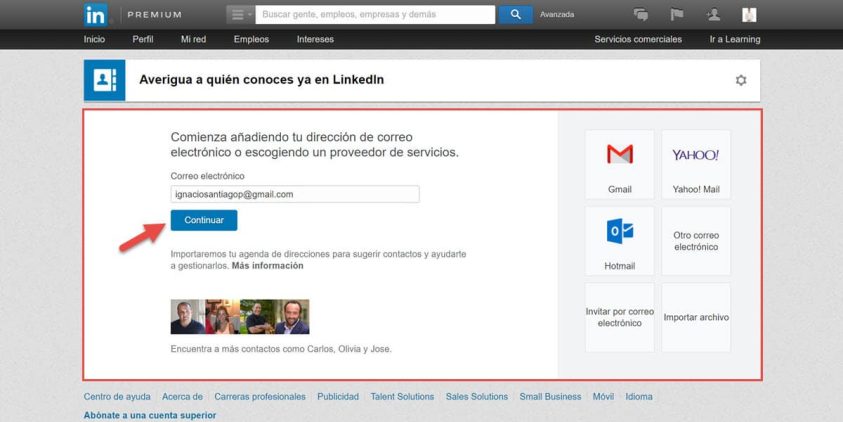
Task: Open the Mi red menu item
Action: point(194,39)
